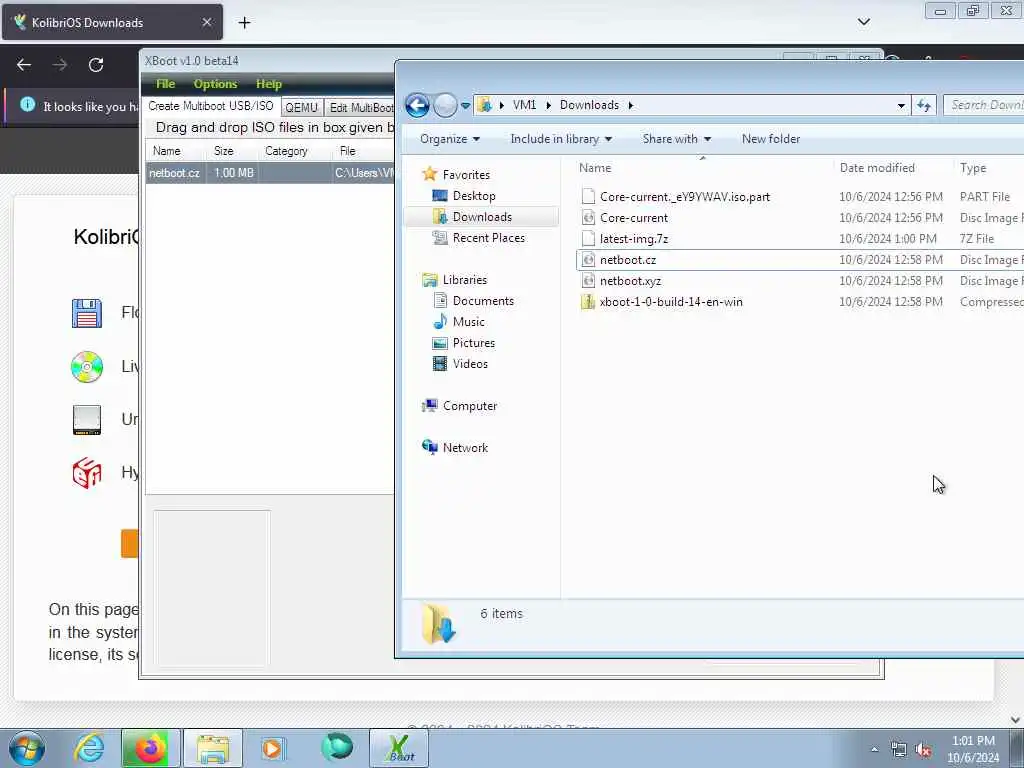This screenshot has width=1024, height=768.
Task: Open the Organize menu
Action: [x=449, y=139]
